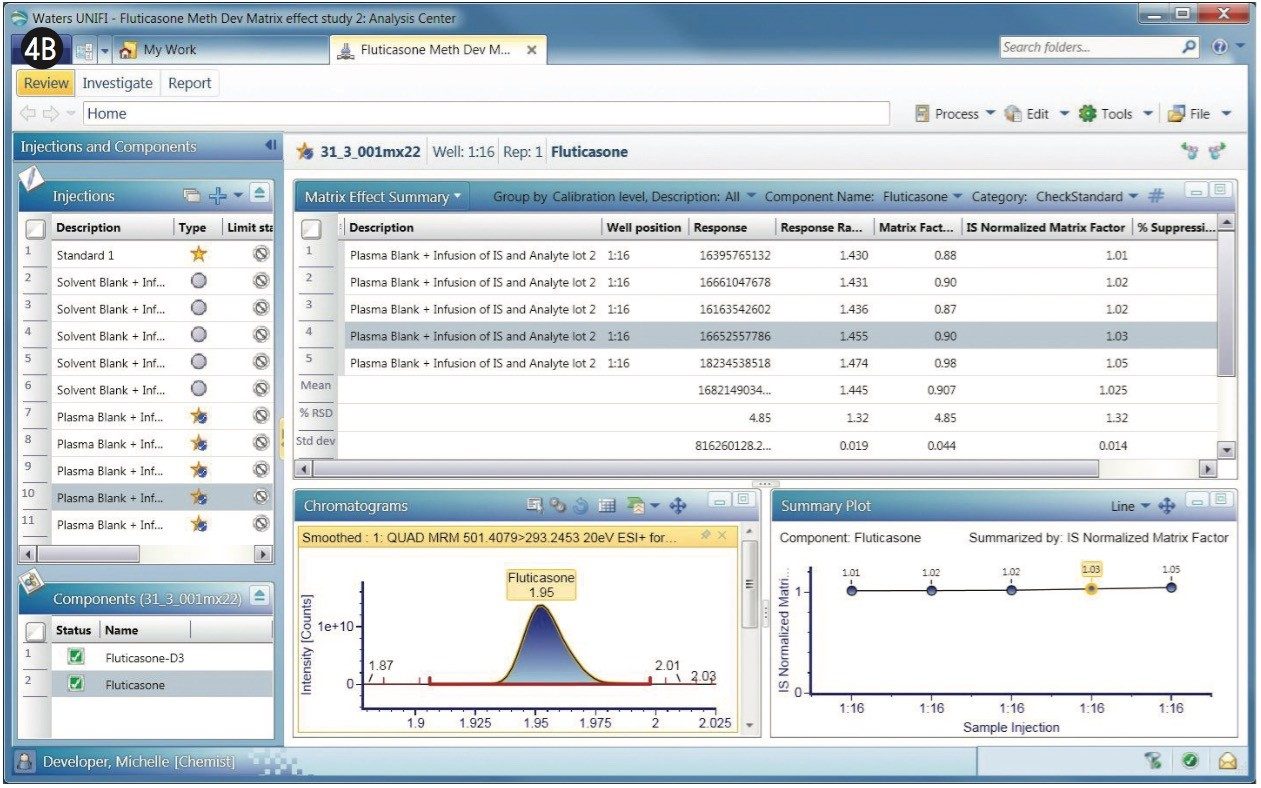Screen dimensions: 1261x788
Task: Sort by the Response column header
Action: 731,228
